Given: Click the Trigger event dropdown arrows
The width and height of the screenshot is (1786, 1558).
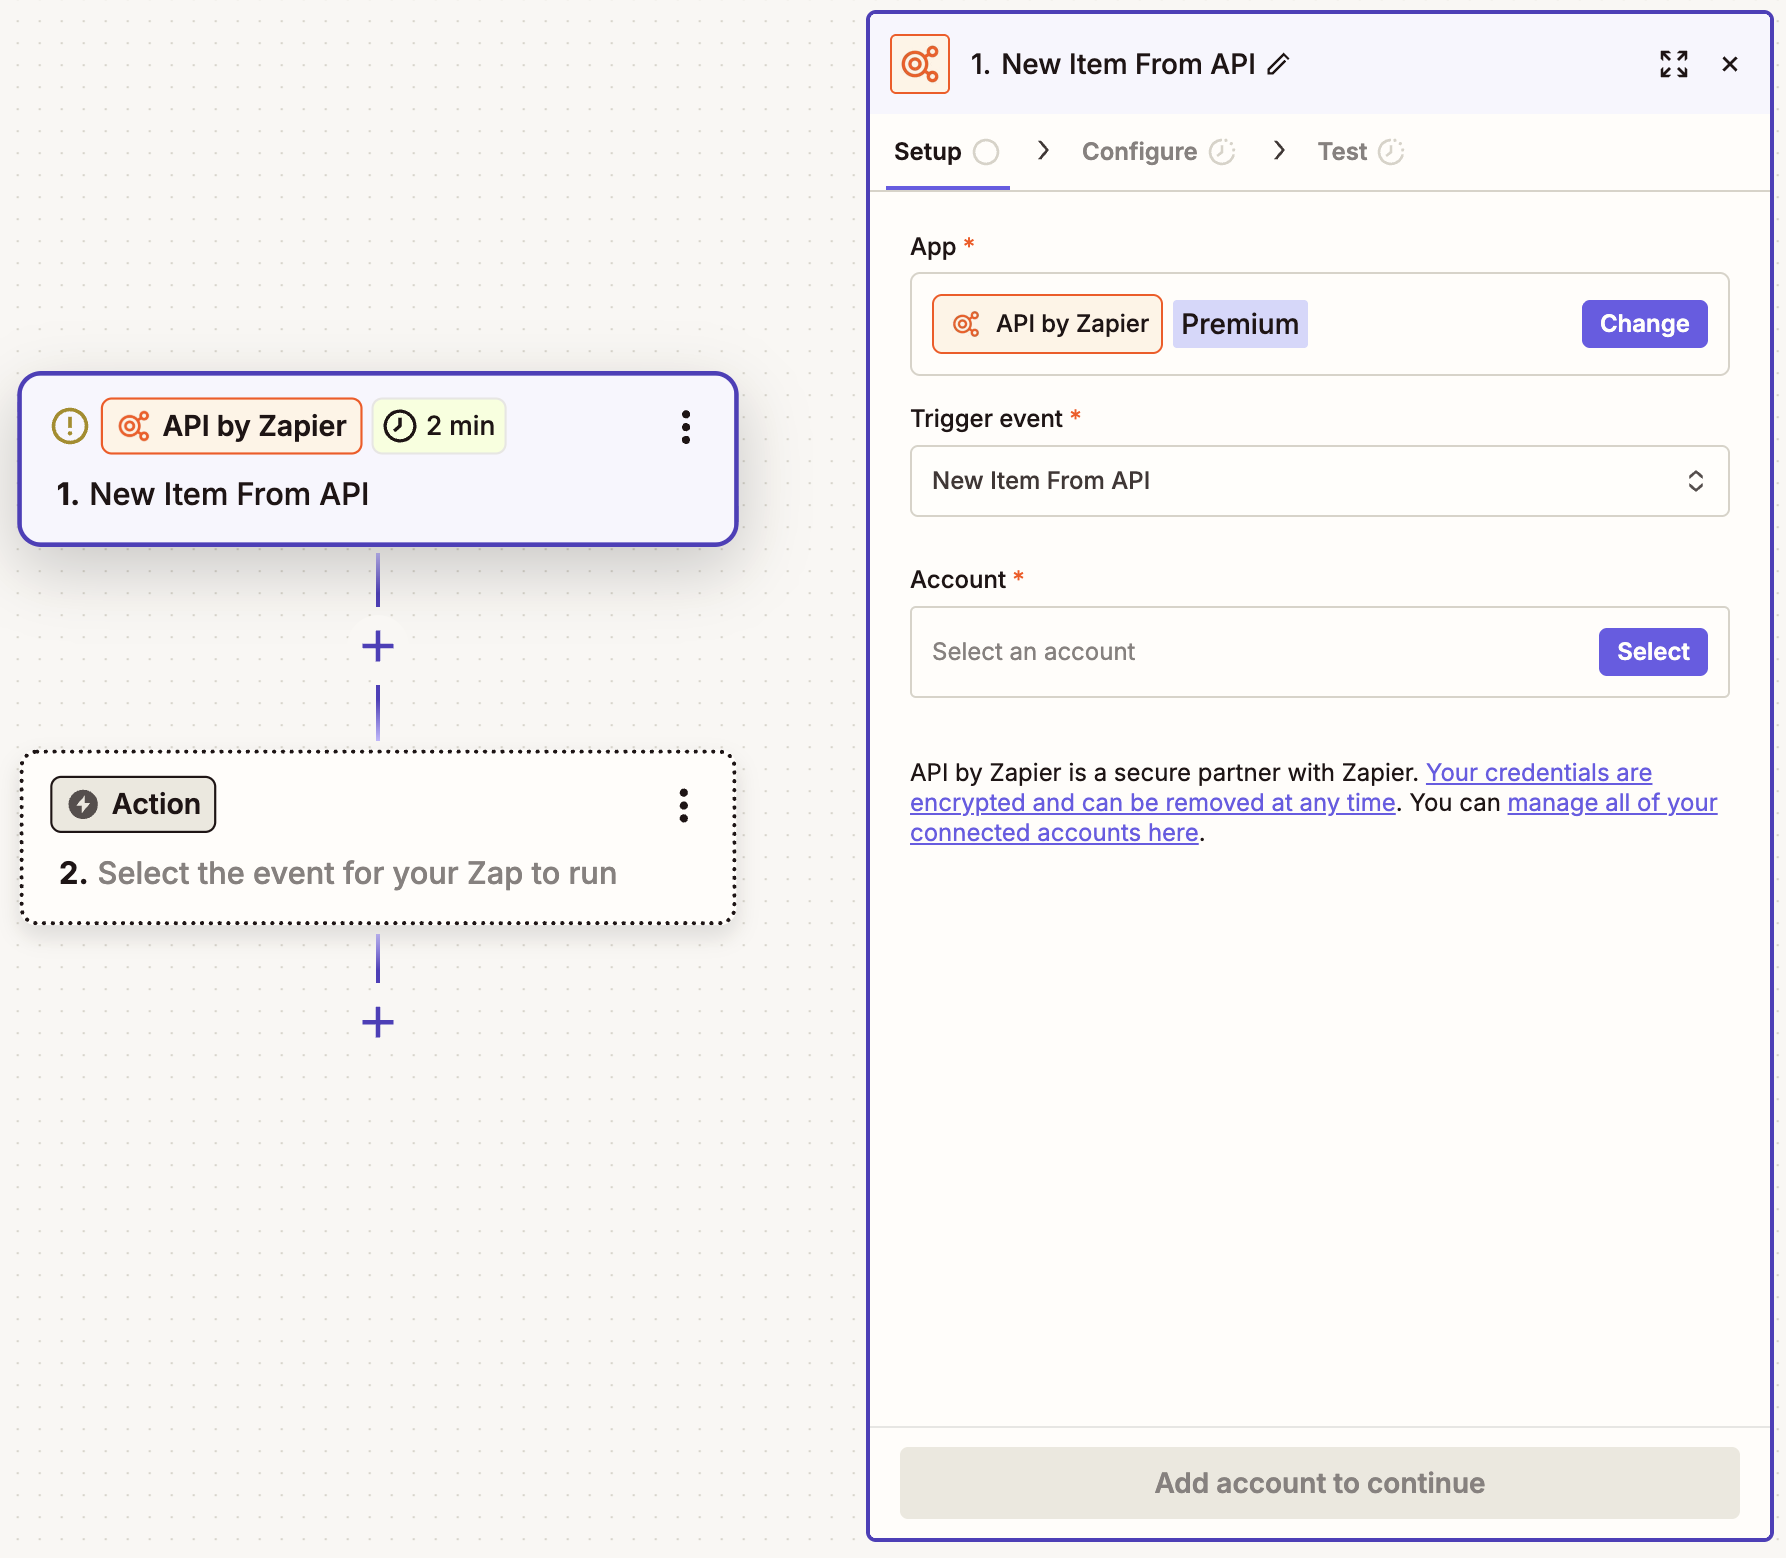Looking at the screenshot, I should [x=1696, y=481].
